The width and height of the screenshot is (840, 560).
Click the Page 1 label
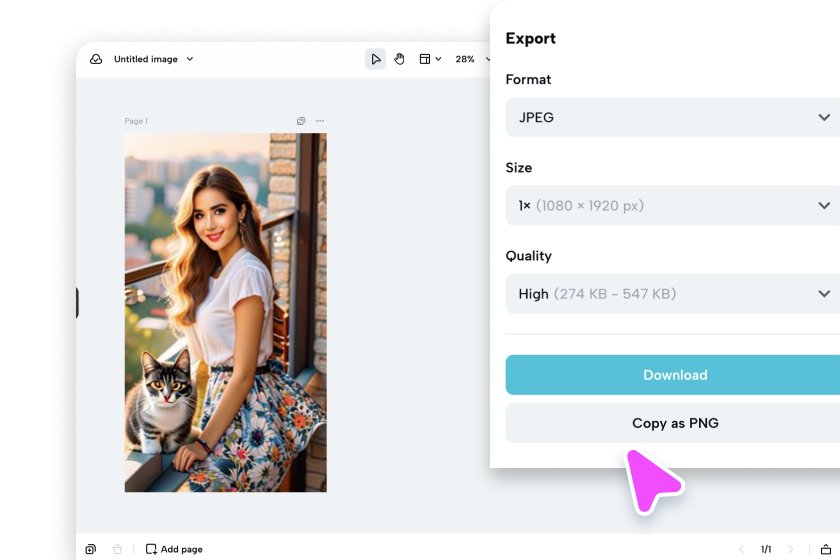tap(136, 121)
